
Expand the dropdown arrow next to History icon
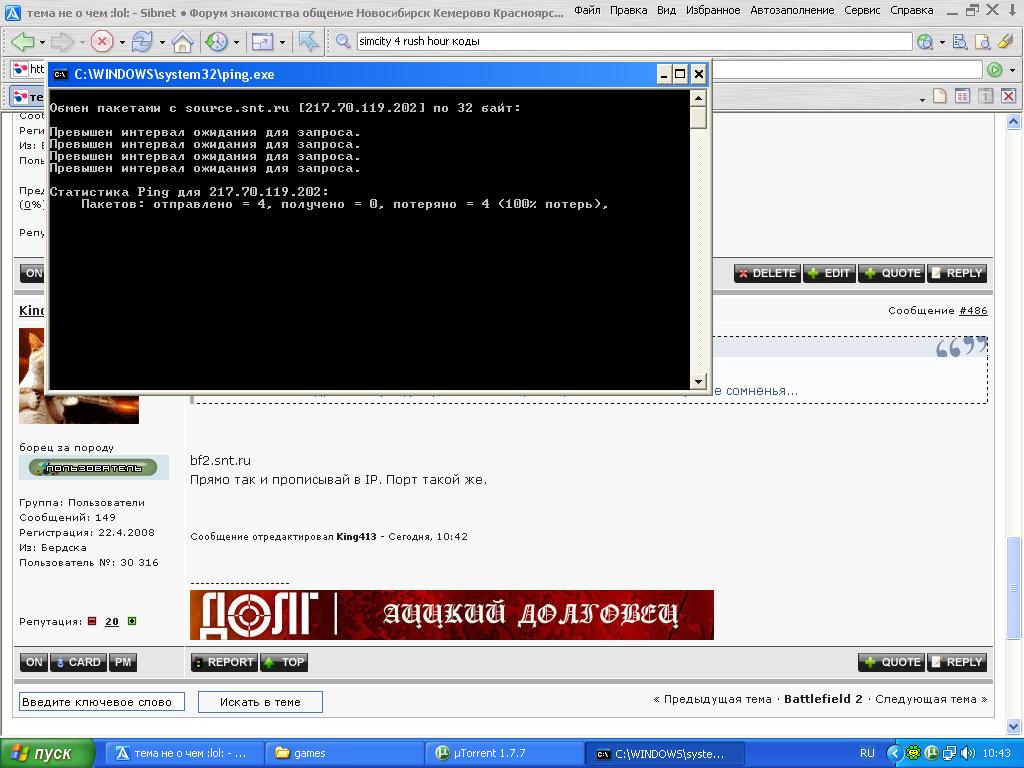(x=237, y=43)
